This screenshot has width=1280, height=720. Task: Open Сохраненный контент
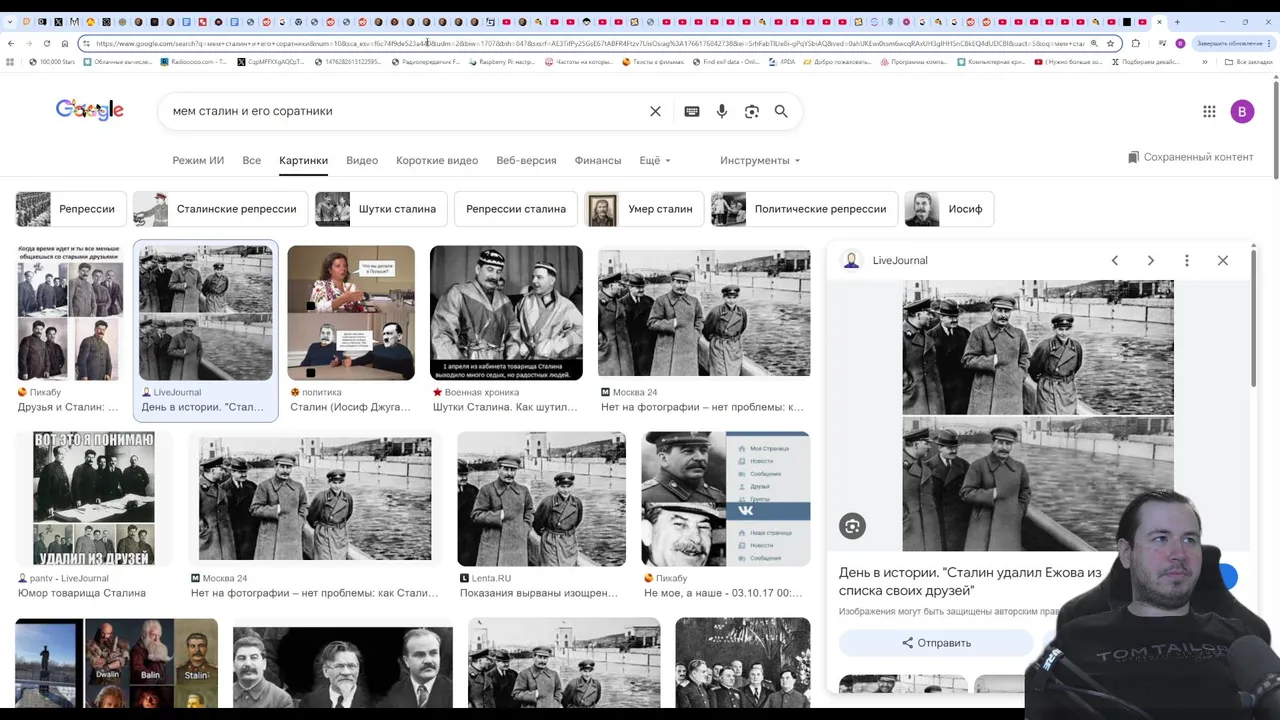point(1190,157)
